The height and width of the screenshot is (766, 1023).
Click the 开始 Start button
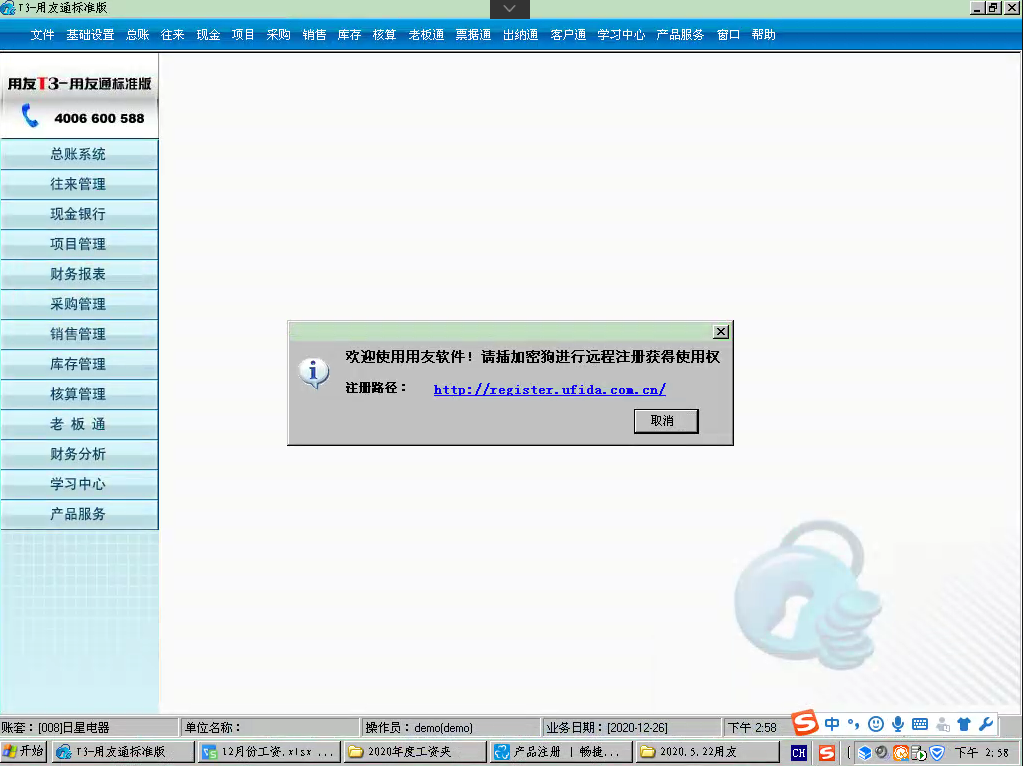pos(23,752)
